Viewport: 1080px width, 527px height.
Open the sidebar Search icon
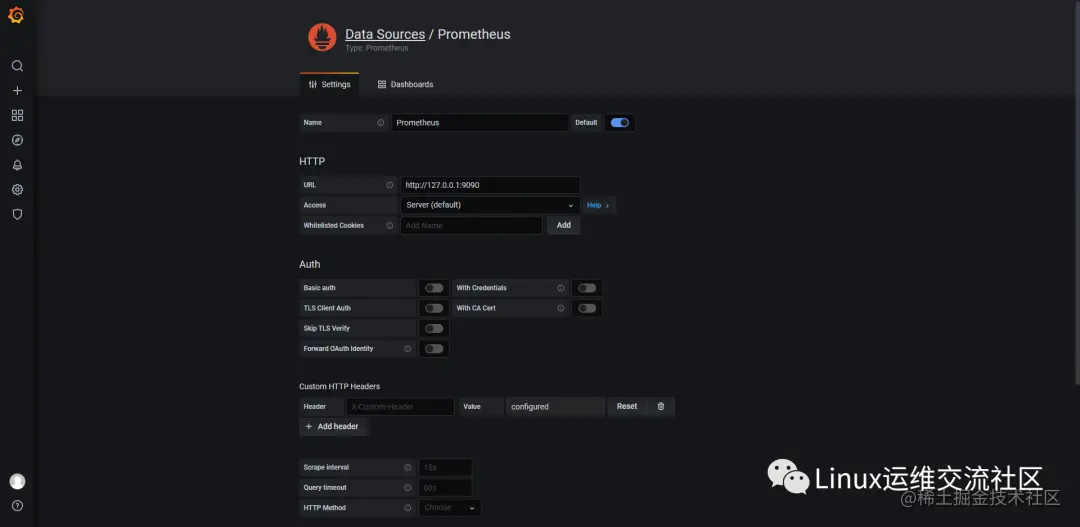click(x=18, y=66)
